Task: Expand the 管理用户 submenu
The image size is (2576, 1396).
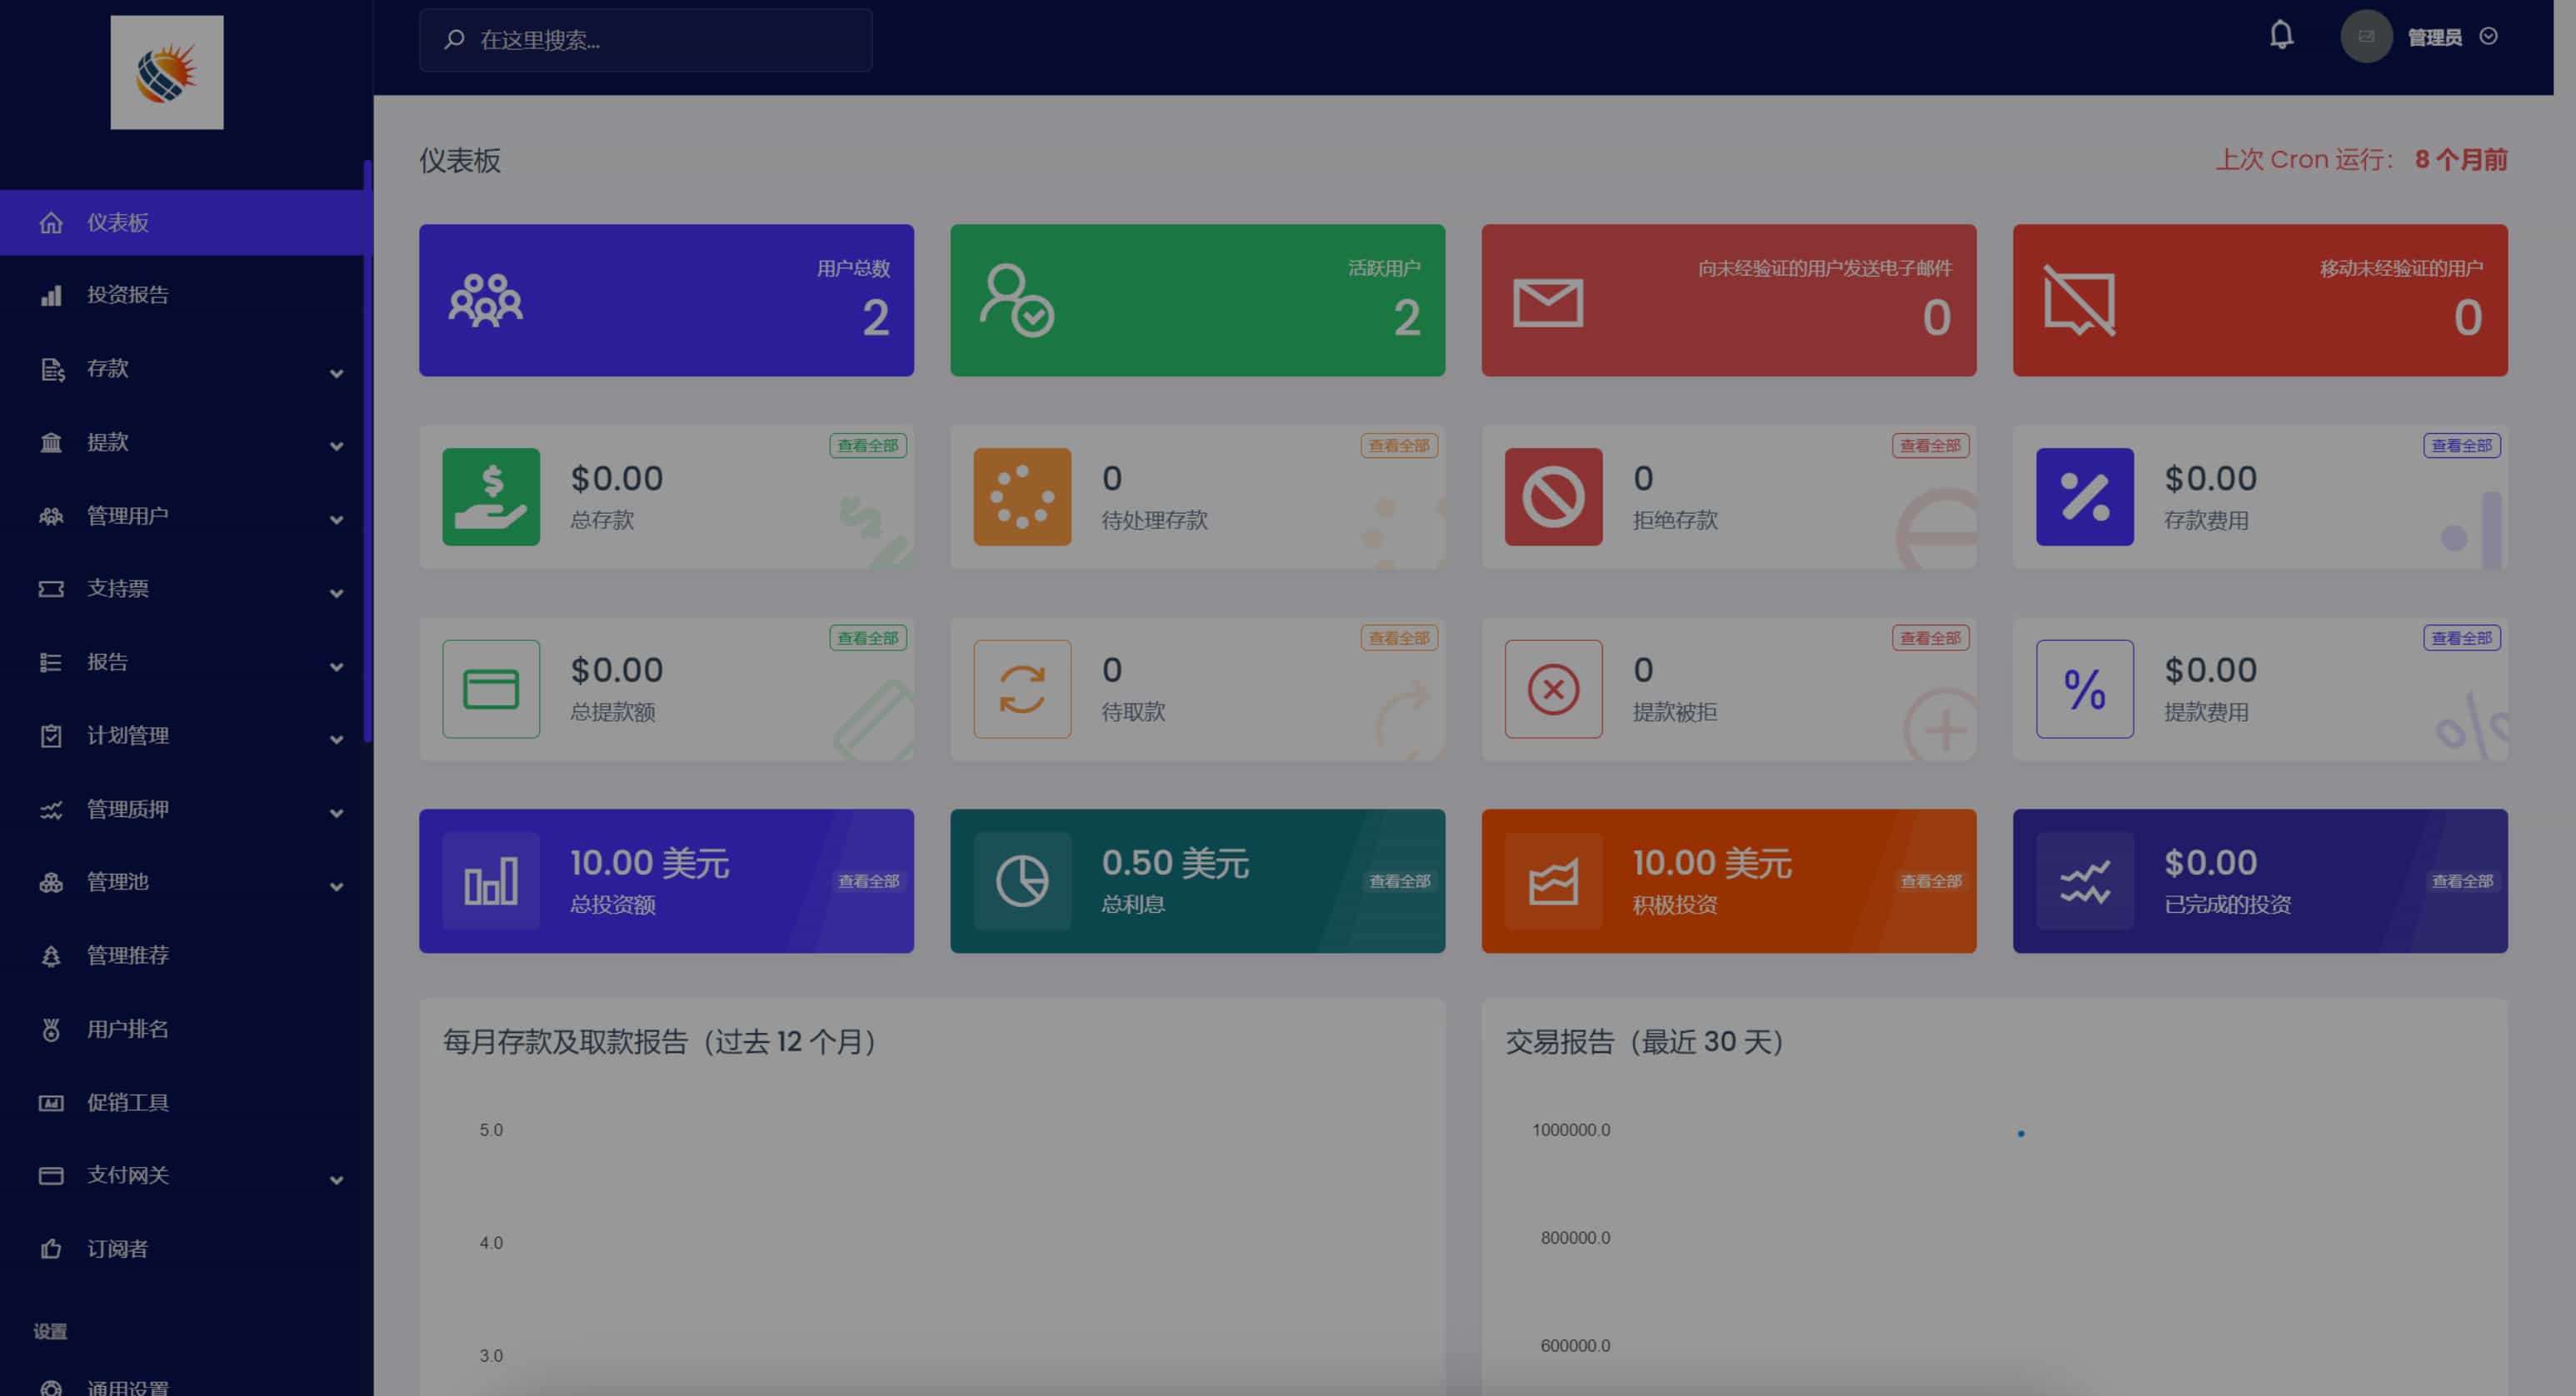Action: 336,519
